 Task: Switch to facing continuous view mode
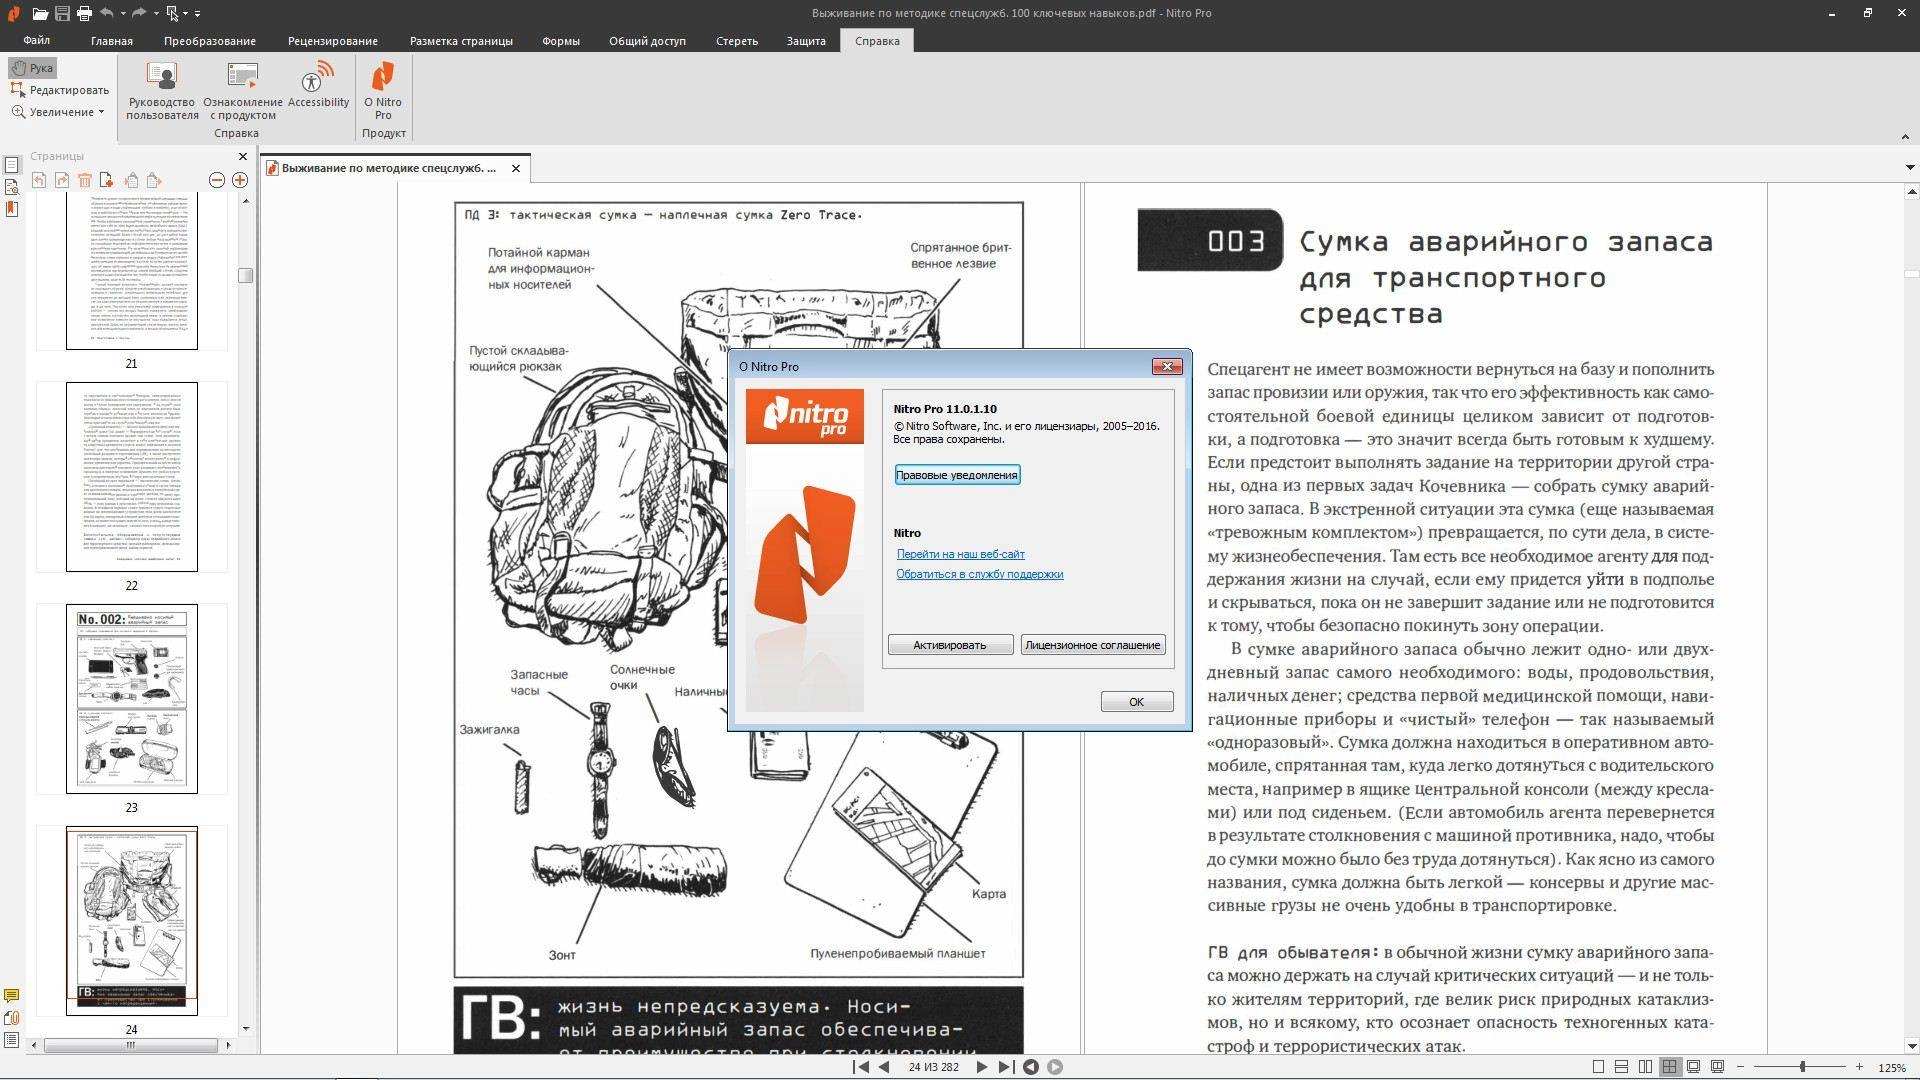click(x=1669, y=1067)
